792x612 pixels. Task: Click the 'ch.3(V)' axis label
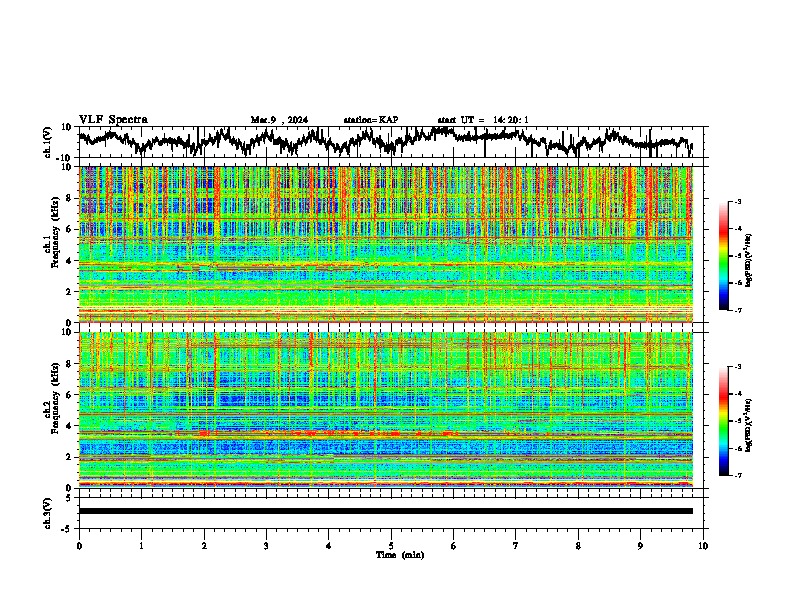(48, 513)
